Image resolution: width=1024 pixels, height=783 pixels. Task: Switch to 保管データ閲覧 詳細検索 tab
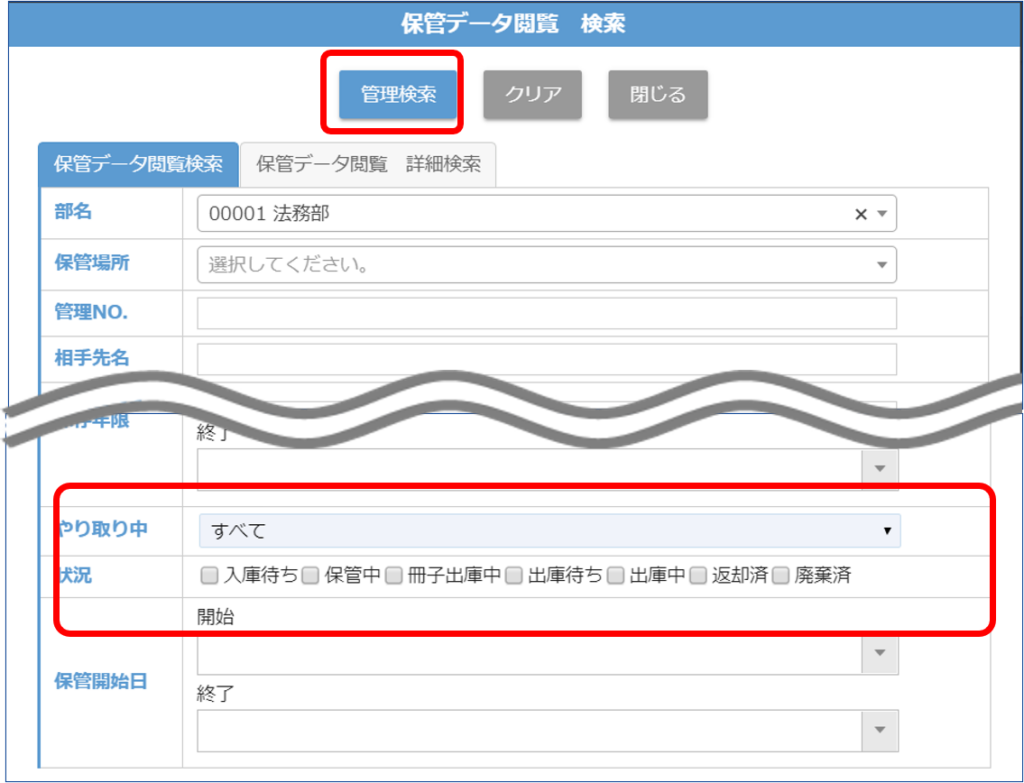[x=368, y=164]
